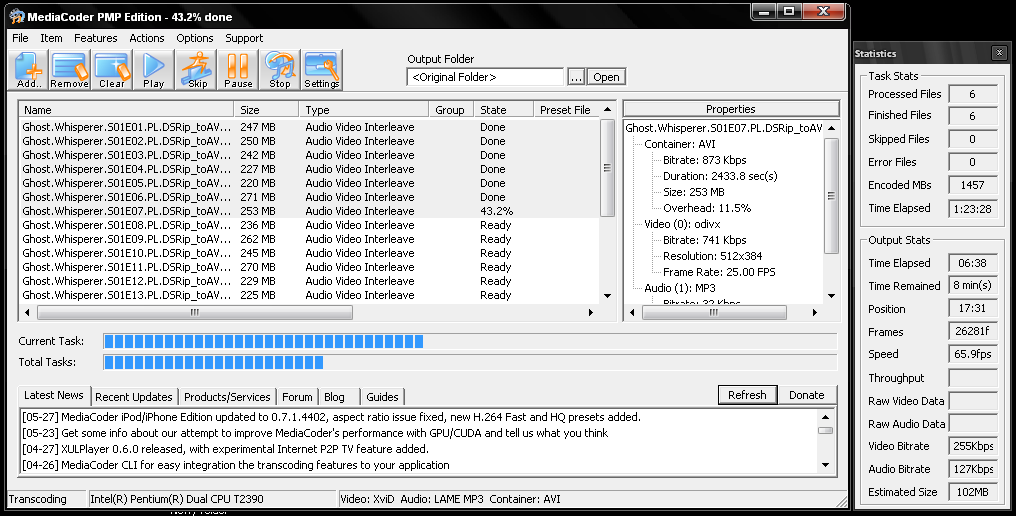
Task: Sort file list by Group column
Action: coord(451,110)
